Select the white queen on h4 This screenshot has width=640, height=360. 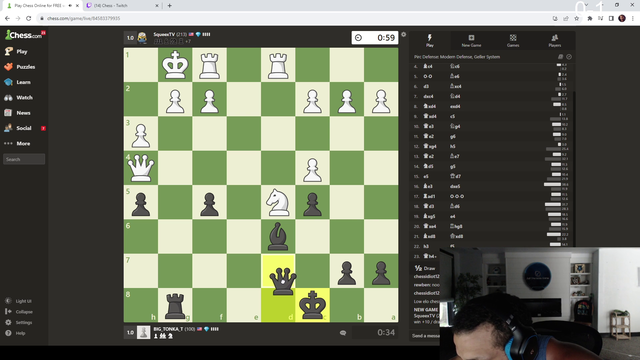click(x=141, y=168)
